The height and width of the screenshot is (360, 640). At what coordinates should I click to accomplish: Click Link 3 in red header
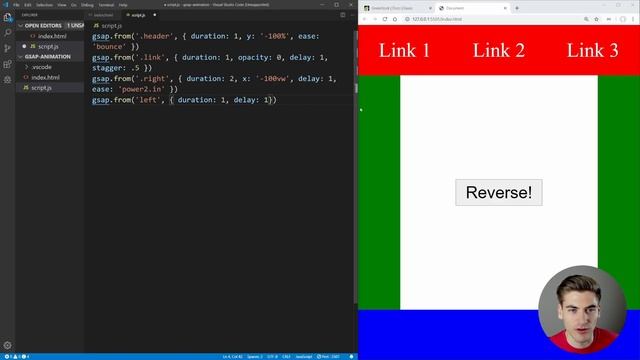click(593, 51)
